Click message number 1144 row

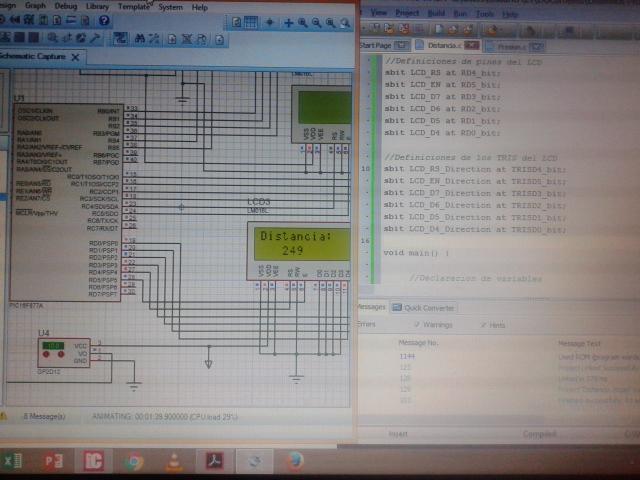click(407, 356)
